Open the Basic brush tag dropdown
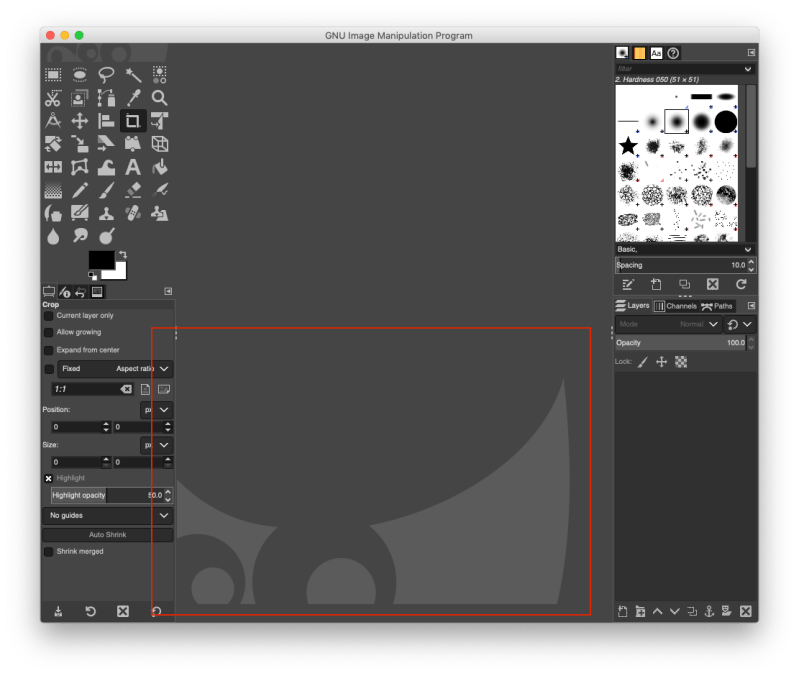The image size is (799, 676). [746, 249]
